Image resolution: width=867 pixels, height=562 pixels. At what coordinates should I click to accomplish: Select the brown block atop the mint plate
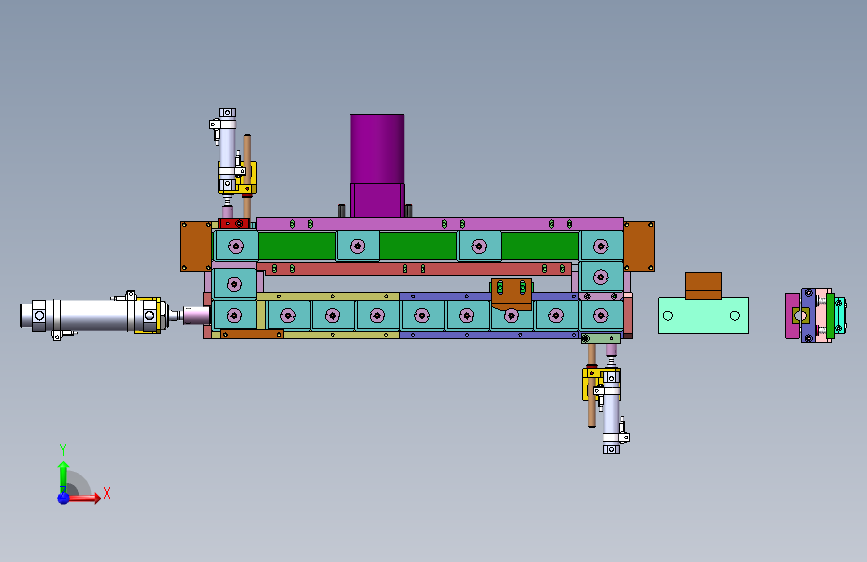click(x=703, y=285)
